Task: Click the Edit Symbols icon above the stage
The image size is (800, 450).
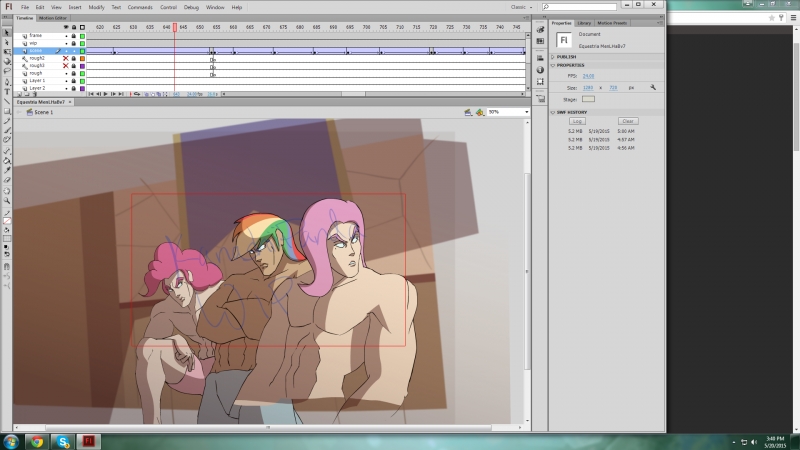Action: pos(479,112)
